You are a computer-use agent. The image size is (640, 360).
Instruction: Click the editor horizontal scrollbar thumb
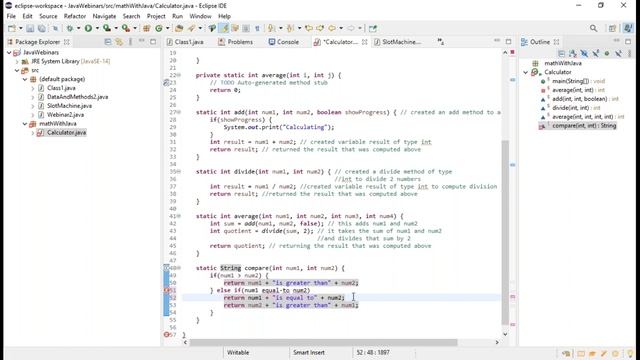pos(323,342)
